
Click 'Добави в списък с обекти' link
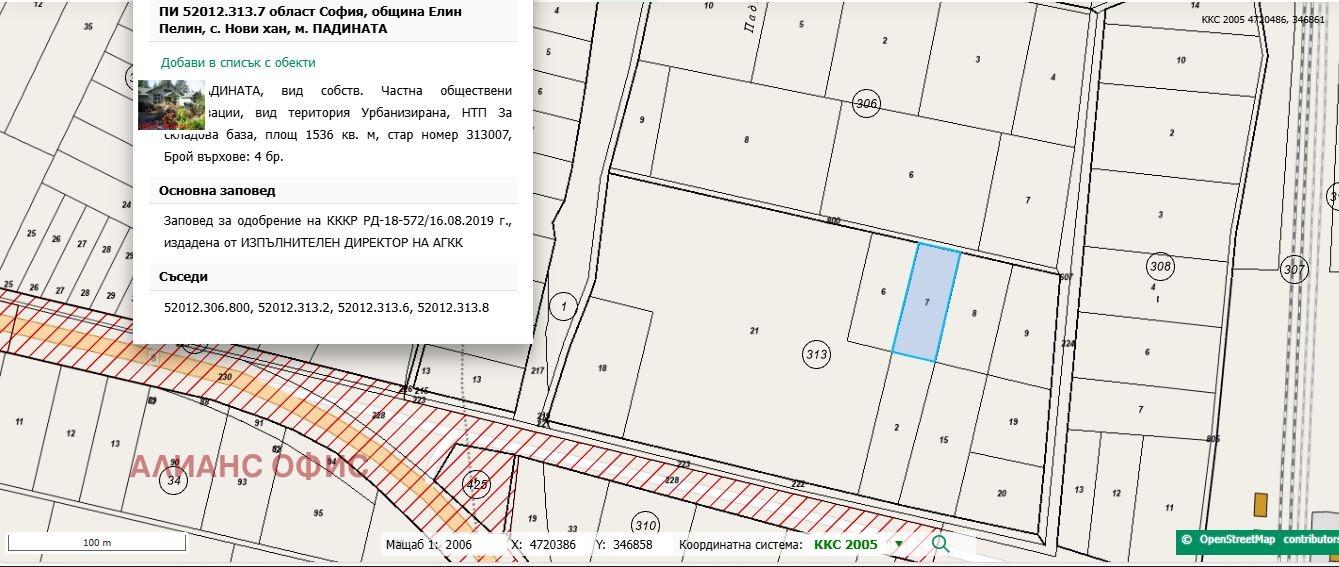click(x=238, y=62)
